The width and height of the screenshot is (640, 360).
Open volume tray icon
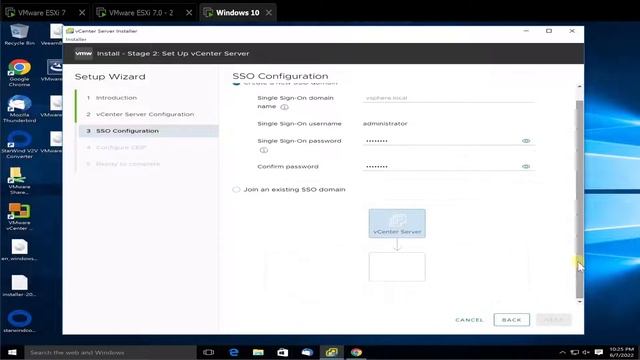586,352
